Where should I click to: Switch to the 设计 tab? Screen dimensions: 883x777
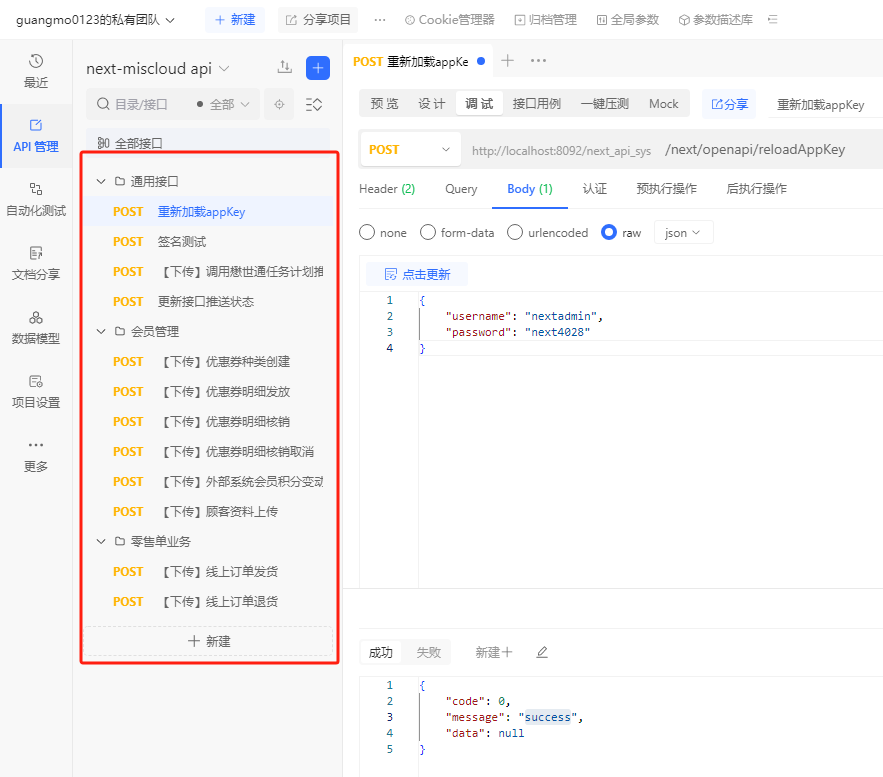[432, 104]
